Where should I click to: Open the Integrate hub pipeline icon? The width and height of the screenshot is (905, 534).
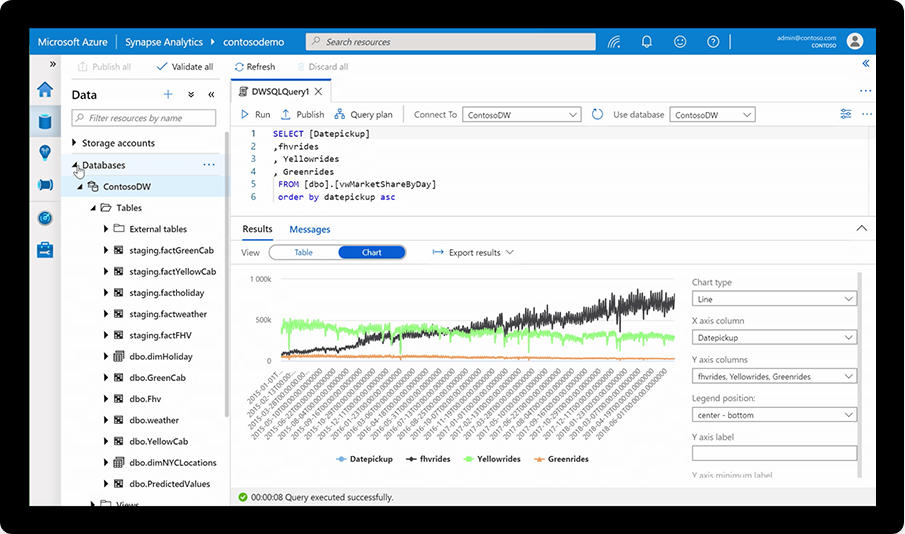(45, 185)
